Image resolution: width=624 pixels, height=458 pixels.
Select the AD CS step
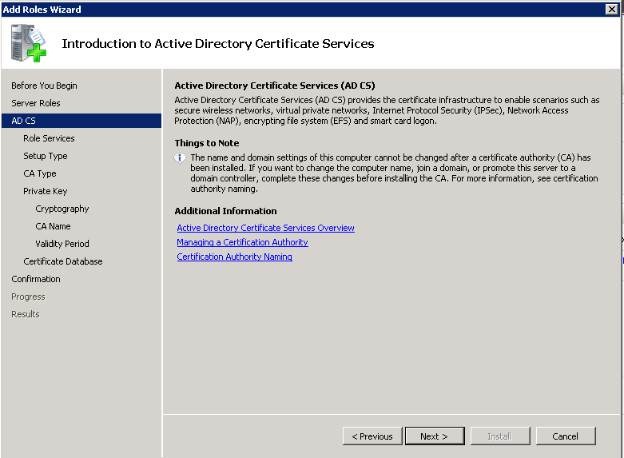coord(23,121)
